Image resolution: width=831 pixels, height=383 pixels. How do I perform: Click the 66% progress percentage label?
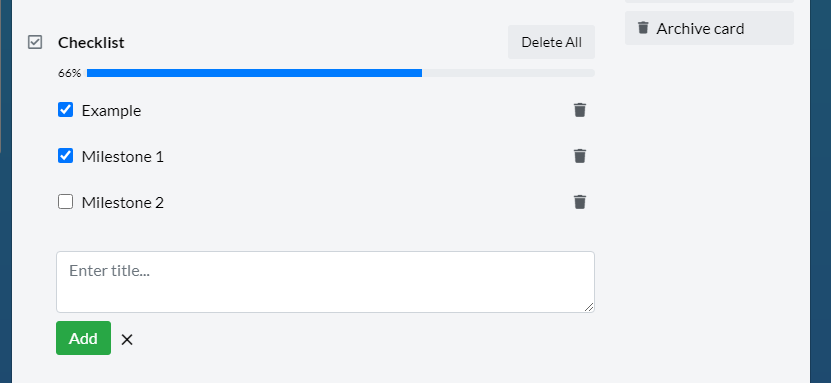(x=69, y=74)
